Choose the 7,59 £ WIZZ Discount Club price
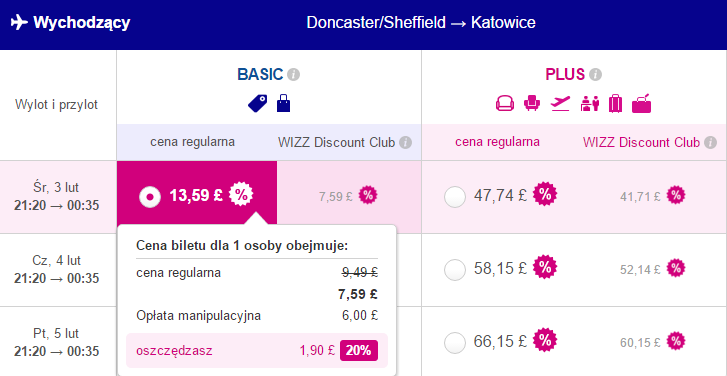 [336, 196]
